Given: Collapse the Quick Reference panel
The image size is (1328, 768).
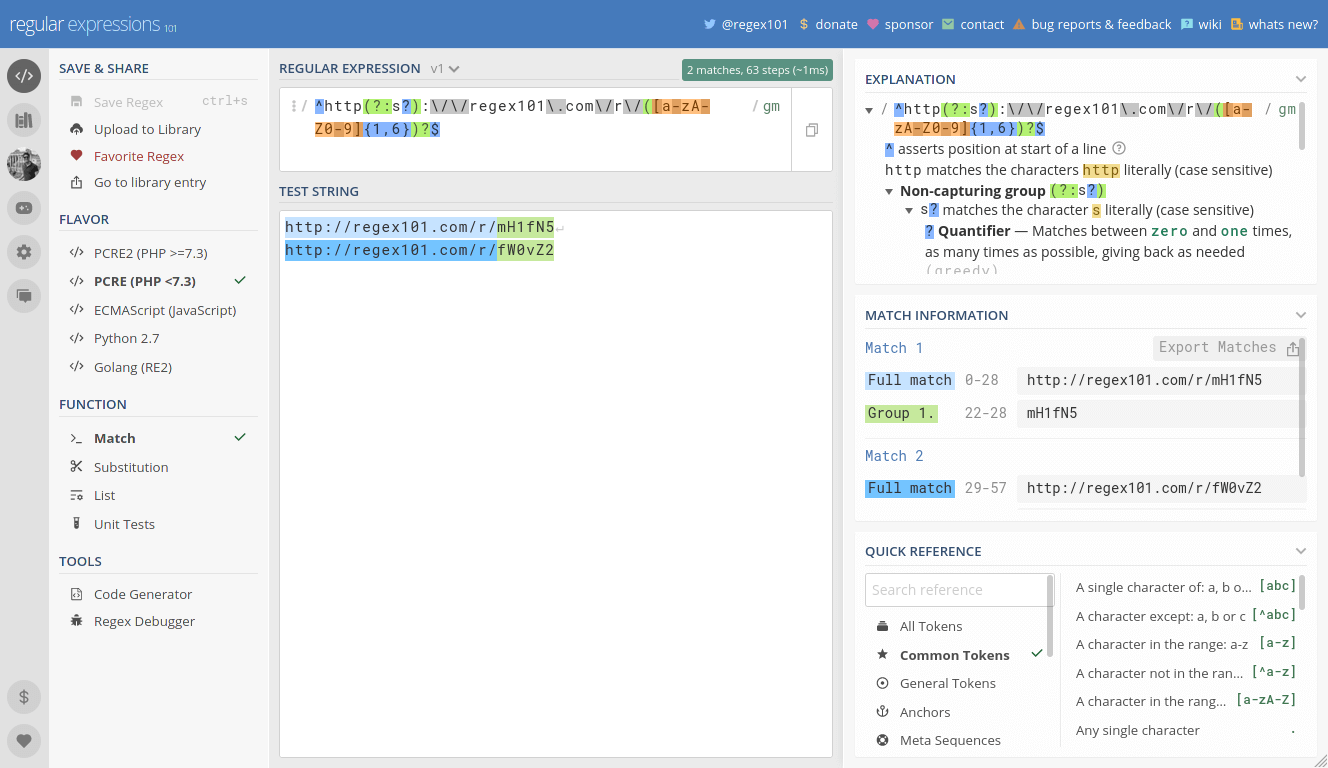Looking at the screenshot, I should click(1300, 551).
